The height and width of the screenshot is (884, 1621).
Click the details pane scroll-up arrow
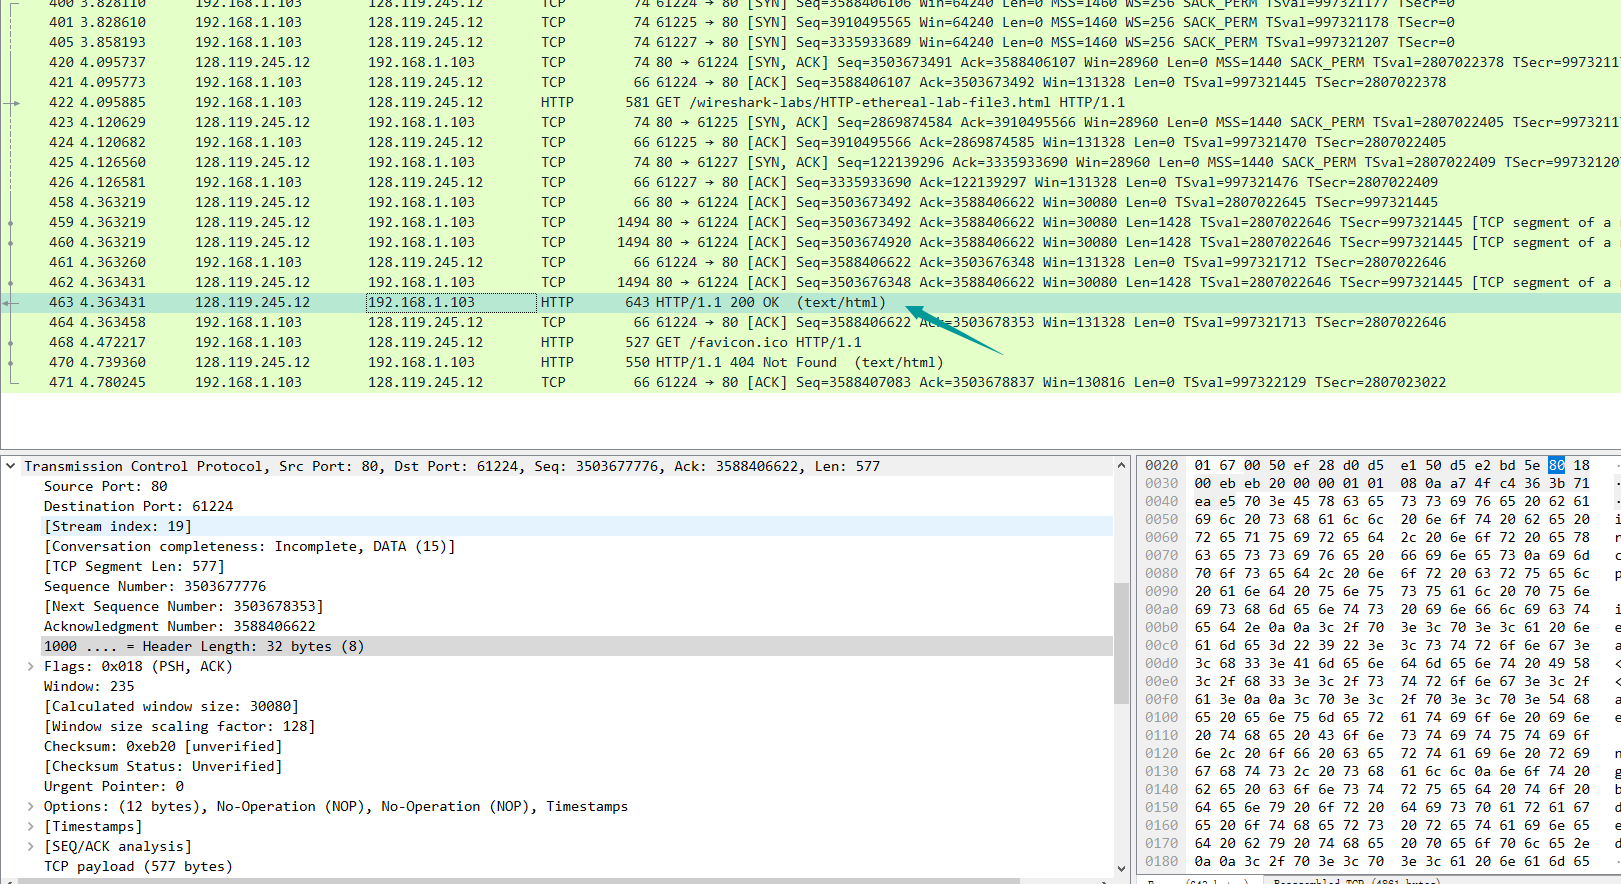tap(1121, 466)
